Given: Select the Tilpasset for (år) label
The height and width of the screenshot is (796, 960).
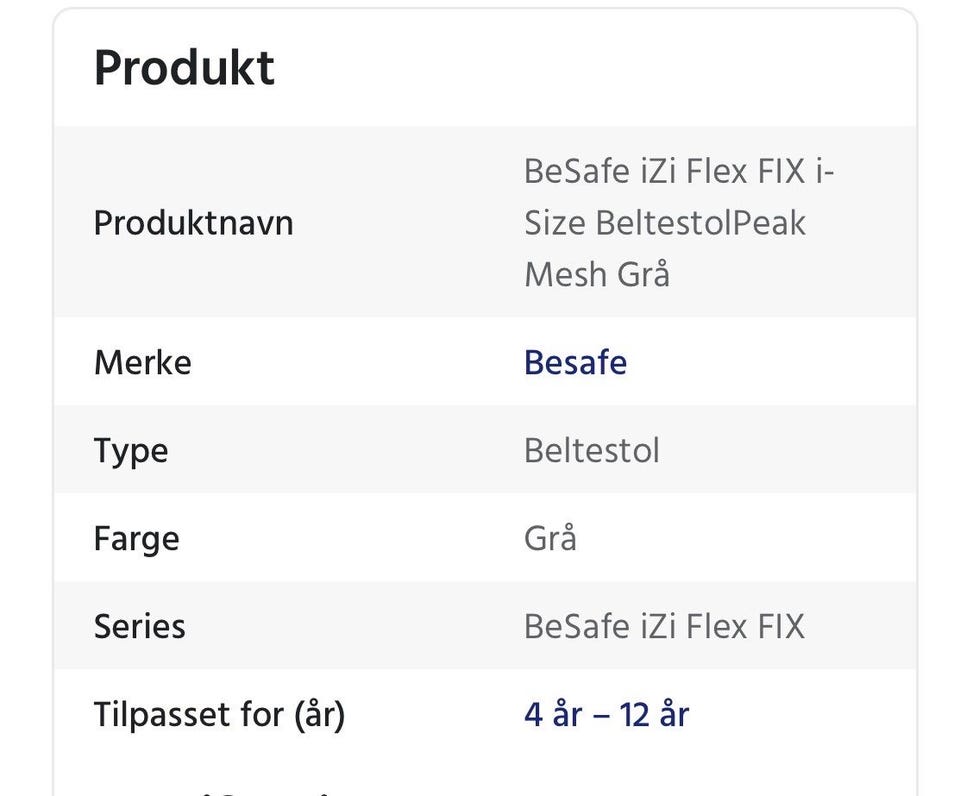Looking at the screenshot, I should (219, 714).
